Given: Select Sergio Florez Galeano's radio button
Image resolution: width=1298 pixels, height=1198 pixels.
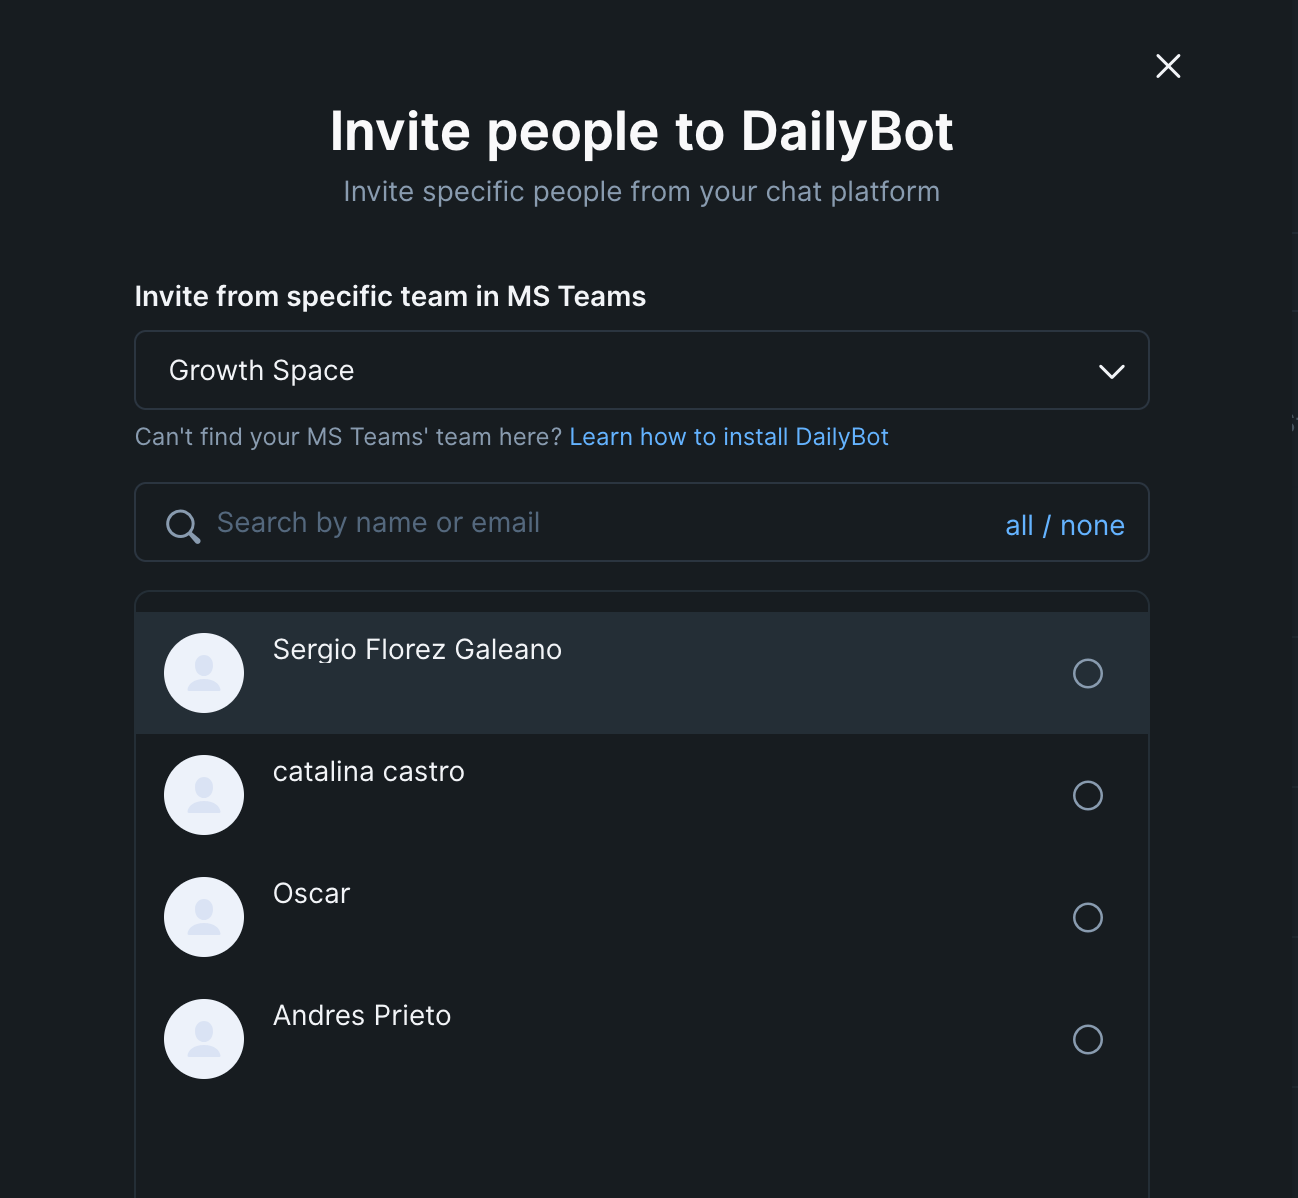Looking at the screenshot, I should click(1088, 673).
